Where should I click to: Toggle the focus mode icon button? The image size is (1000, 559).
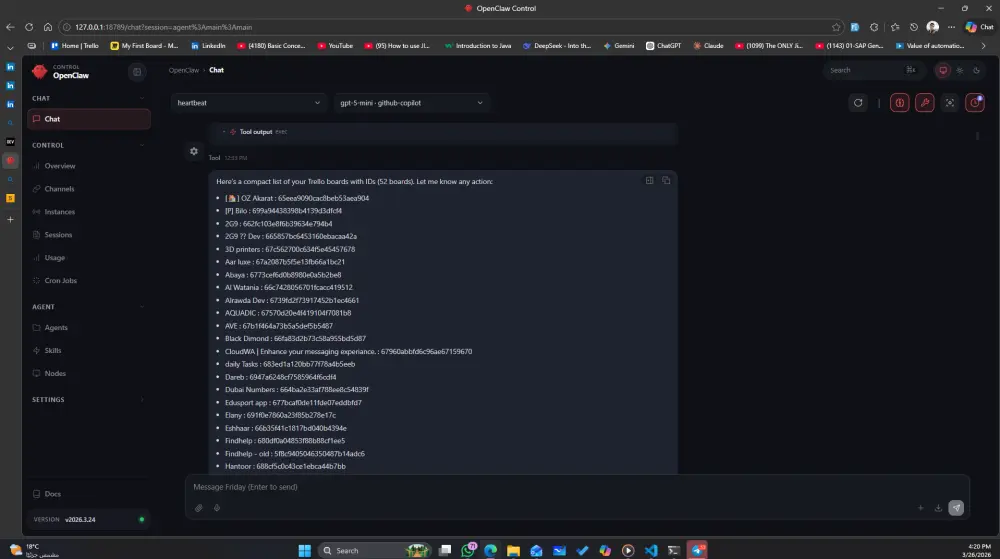950,103
